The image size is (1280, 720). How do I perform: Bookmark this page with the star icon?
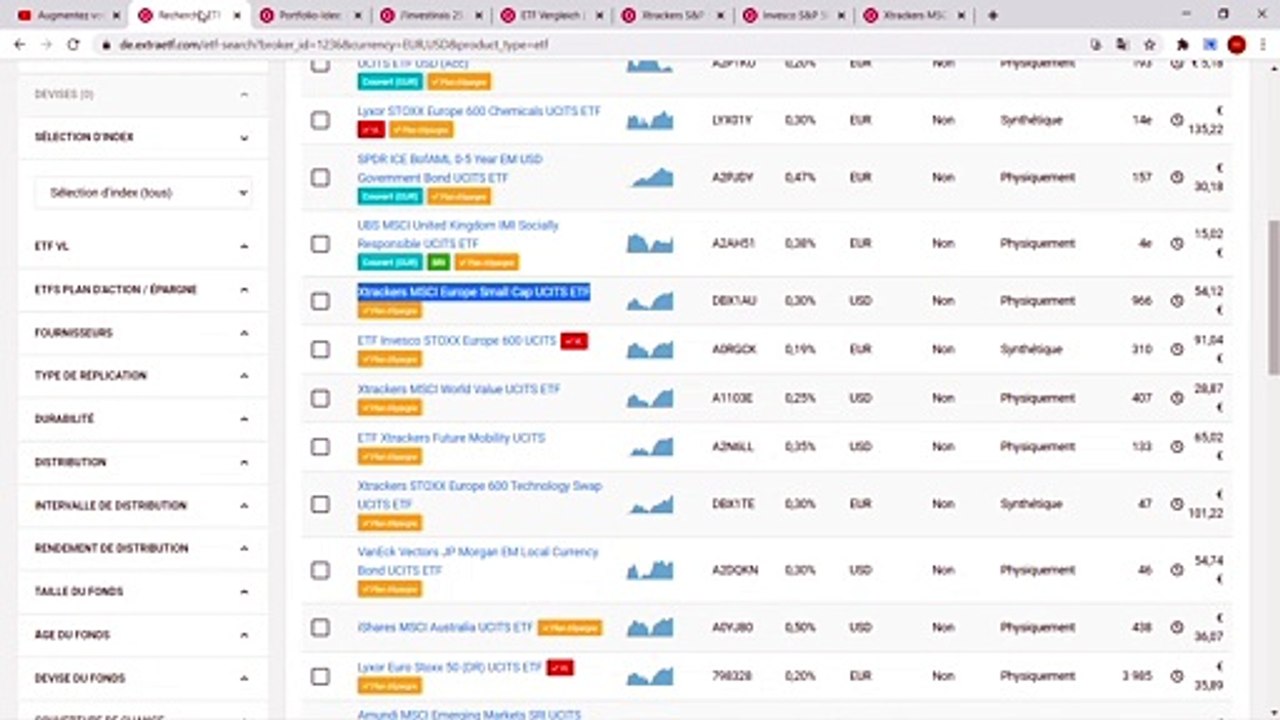(x=1150, y=45)
